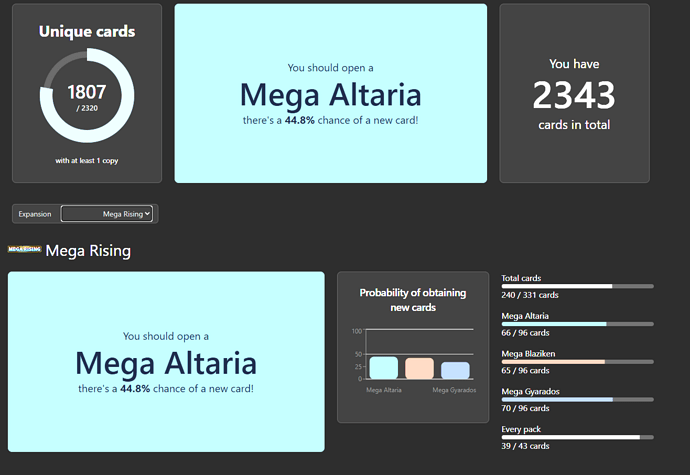Click the Mega Gyarados progress bar

pyautogui.click(x=577, y=400)
